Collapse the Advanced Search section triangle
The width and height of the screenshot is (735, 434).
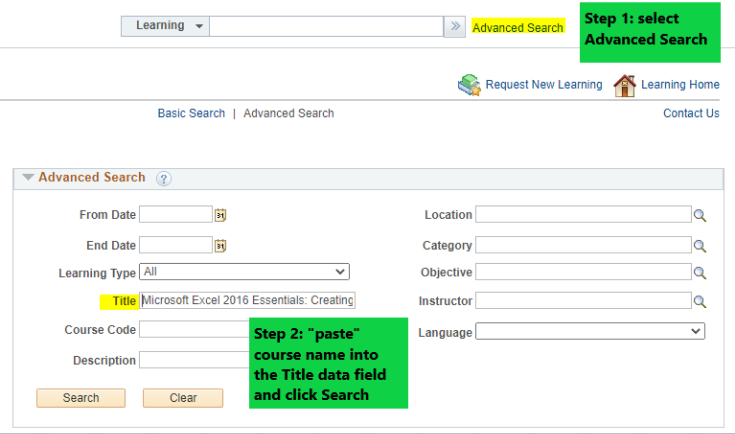point(28,177)
